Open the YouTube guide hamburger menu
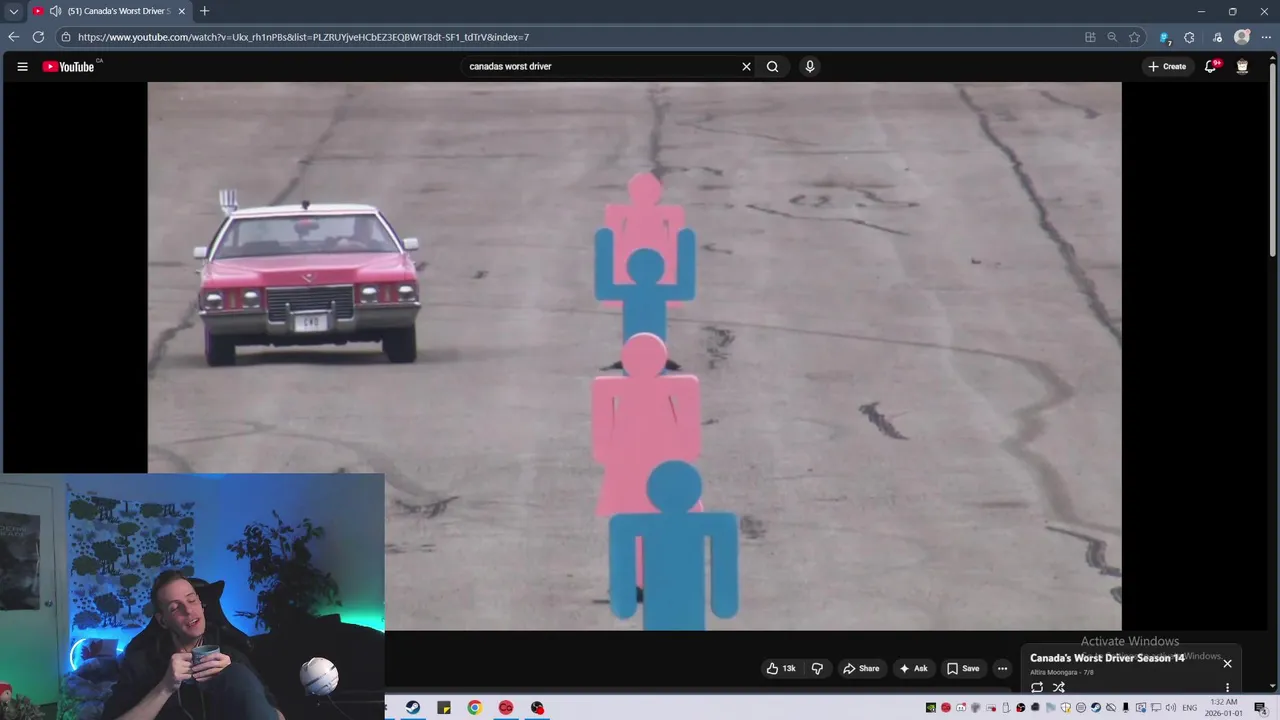Screen dimensions: 1280x720 point(22,67)
